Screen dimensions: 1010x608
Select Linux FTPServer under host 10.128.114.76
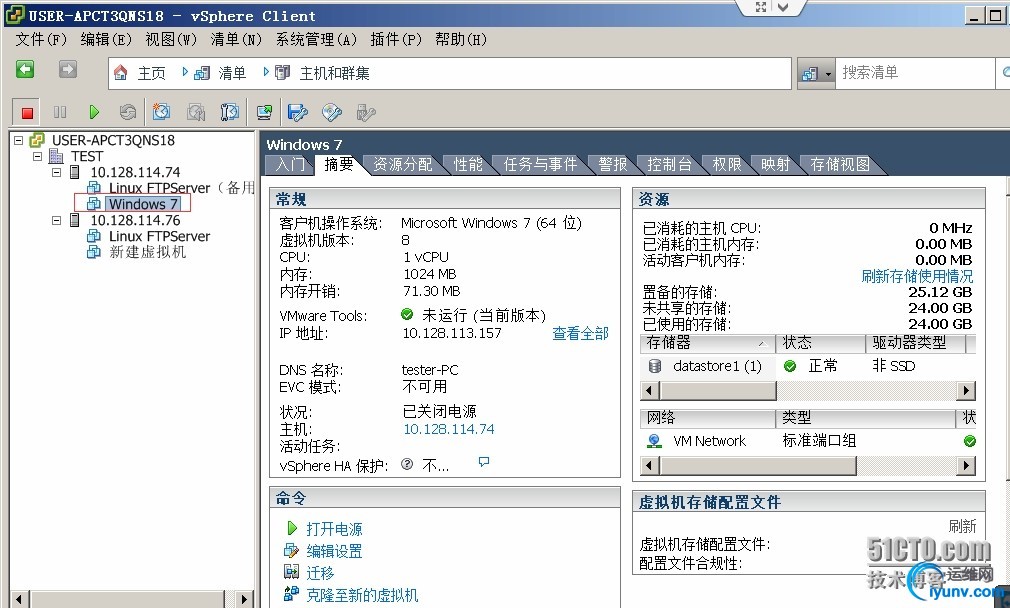click(159, 236)
